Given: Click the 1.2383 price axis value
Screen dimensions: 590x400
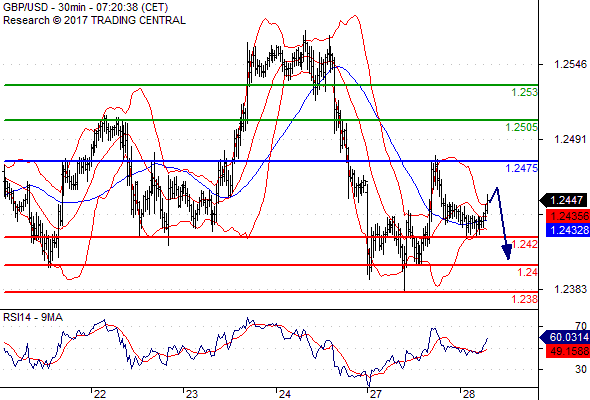Looking at the screenshot, I should [x=570, y=289].
